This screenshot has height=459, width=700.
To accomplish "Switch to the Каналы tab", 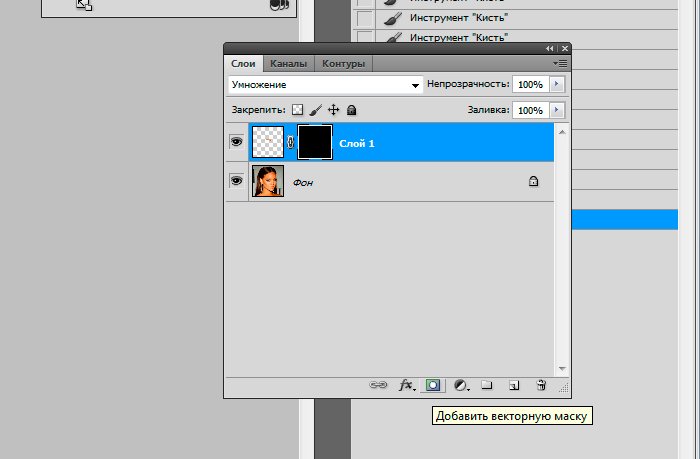I will point(288,64).
